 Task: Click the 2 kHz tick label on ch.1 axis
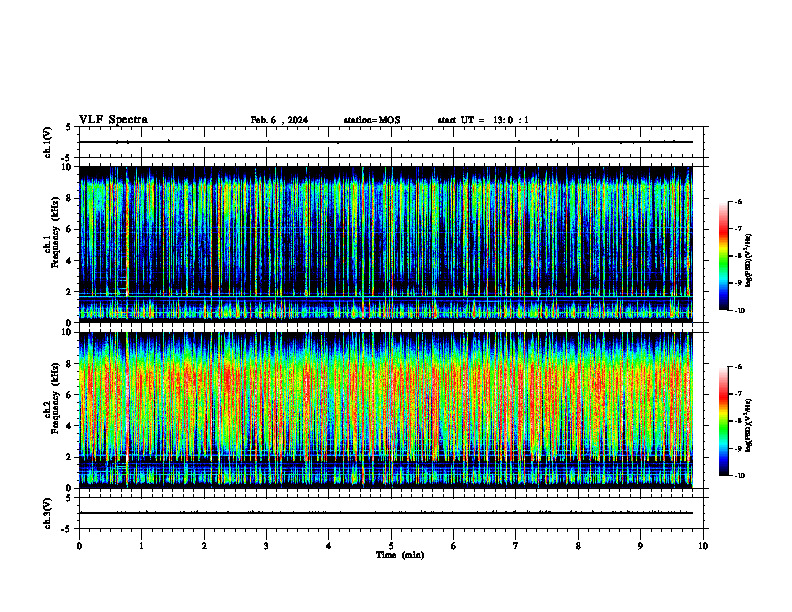pyautogui.click(x=70, y=292)
